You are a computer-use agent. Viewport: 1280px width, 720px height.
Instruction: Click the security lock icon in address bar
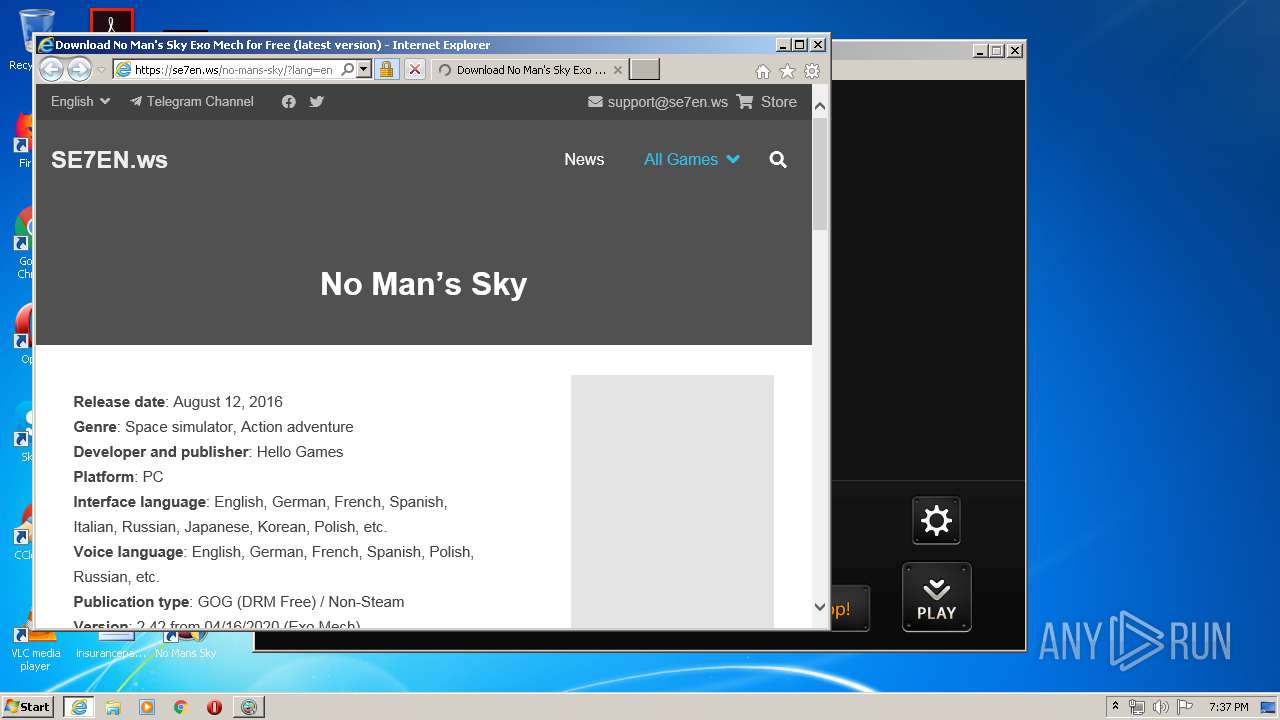pyautogui.click(x=386, y=70)
